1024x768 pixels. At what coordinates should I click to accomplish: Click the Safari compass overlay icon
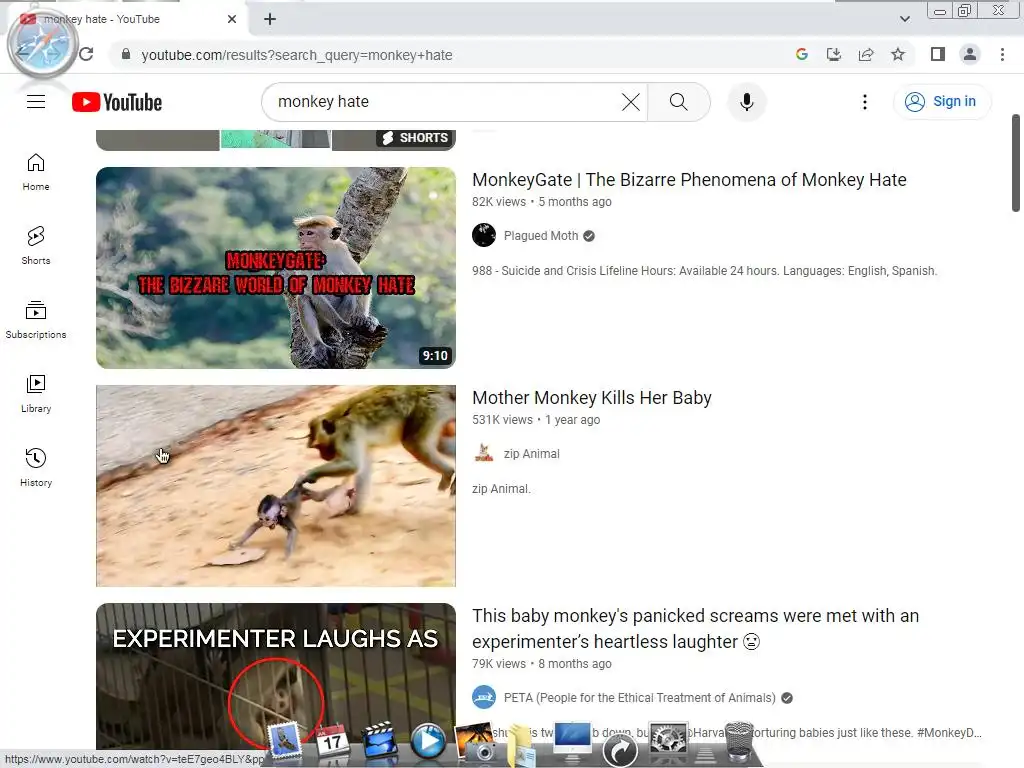coord(42,44)
